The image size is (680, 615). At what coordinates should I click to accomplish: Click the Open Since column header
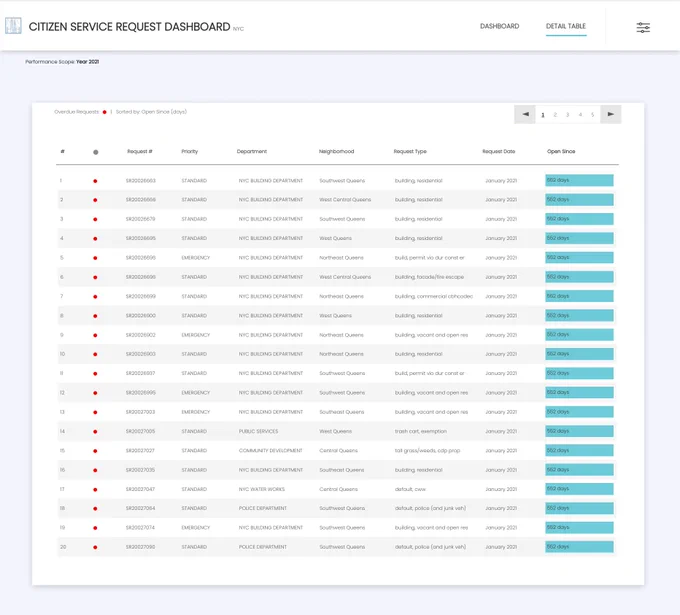(561, 151)
